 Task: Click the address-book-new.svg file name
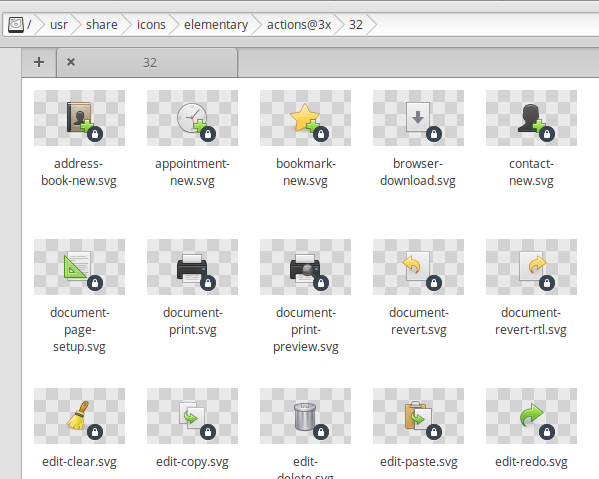(x=79, y=172)
